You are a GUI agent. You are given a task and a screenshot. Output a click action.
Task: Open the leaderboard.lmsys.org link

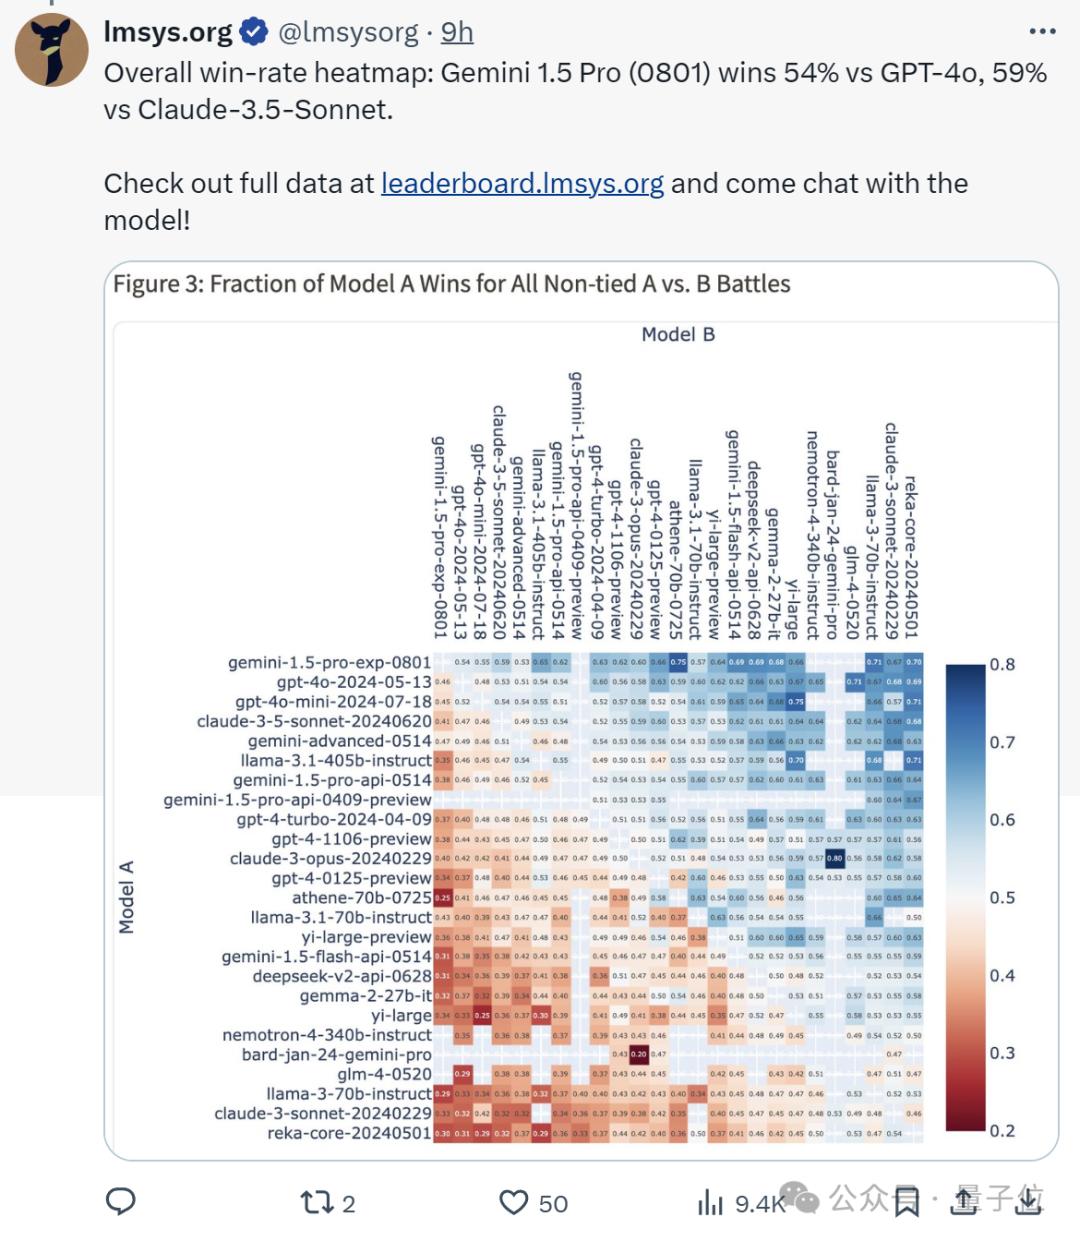pyautogui.click(x=522, y=183)
